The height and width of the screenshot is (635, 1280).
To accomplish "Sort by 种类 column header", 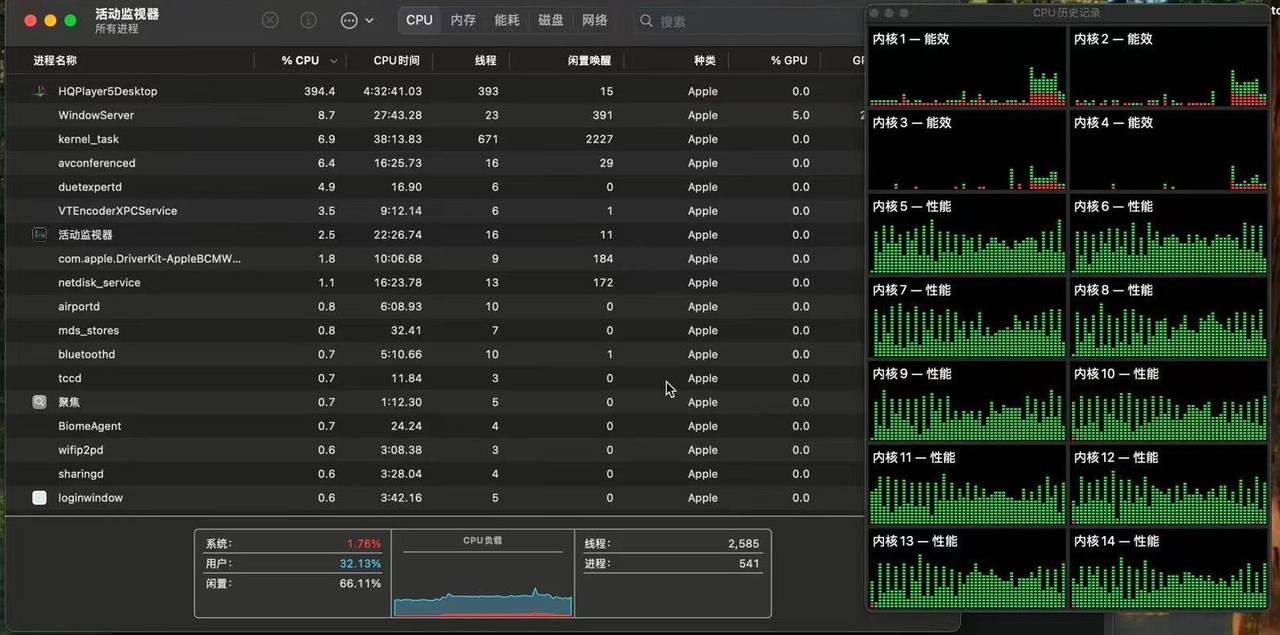I will click(705, 61).
